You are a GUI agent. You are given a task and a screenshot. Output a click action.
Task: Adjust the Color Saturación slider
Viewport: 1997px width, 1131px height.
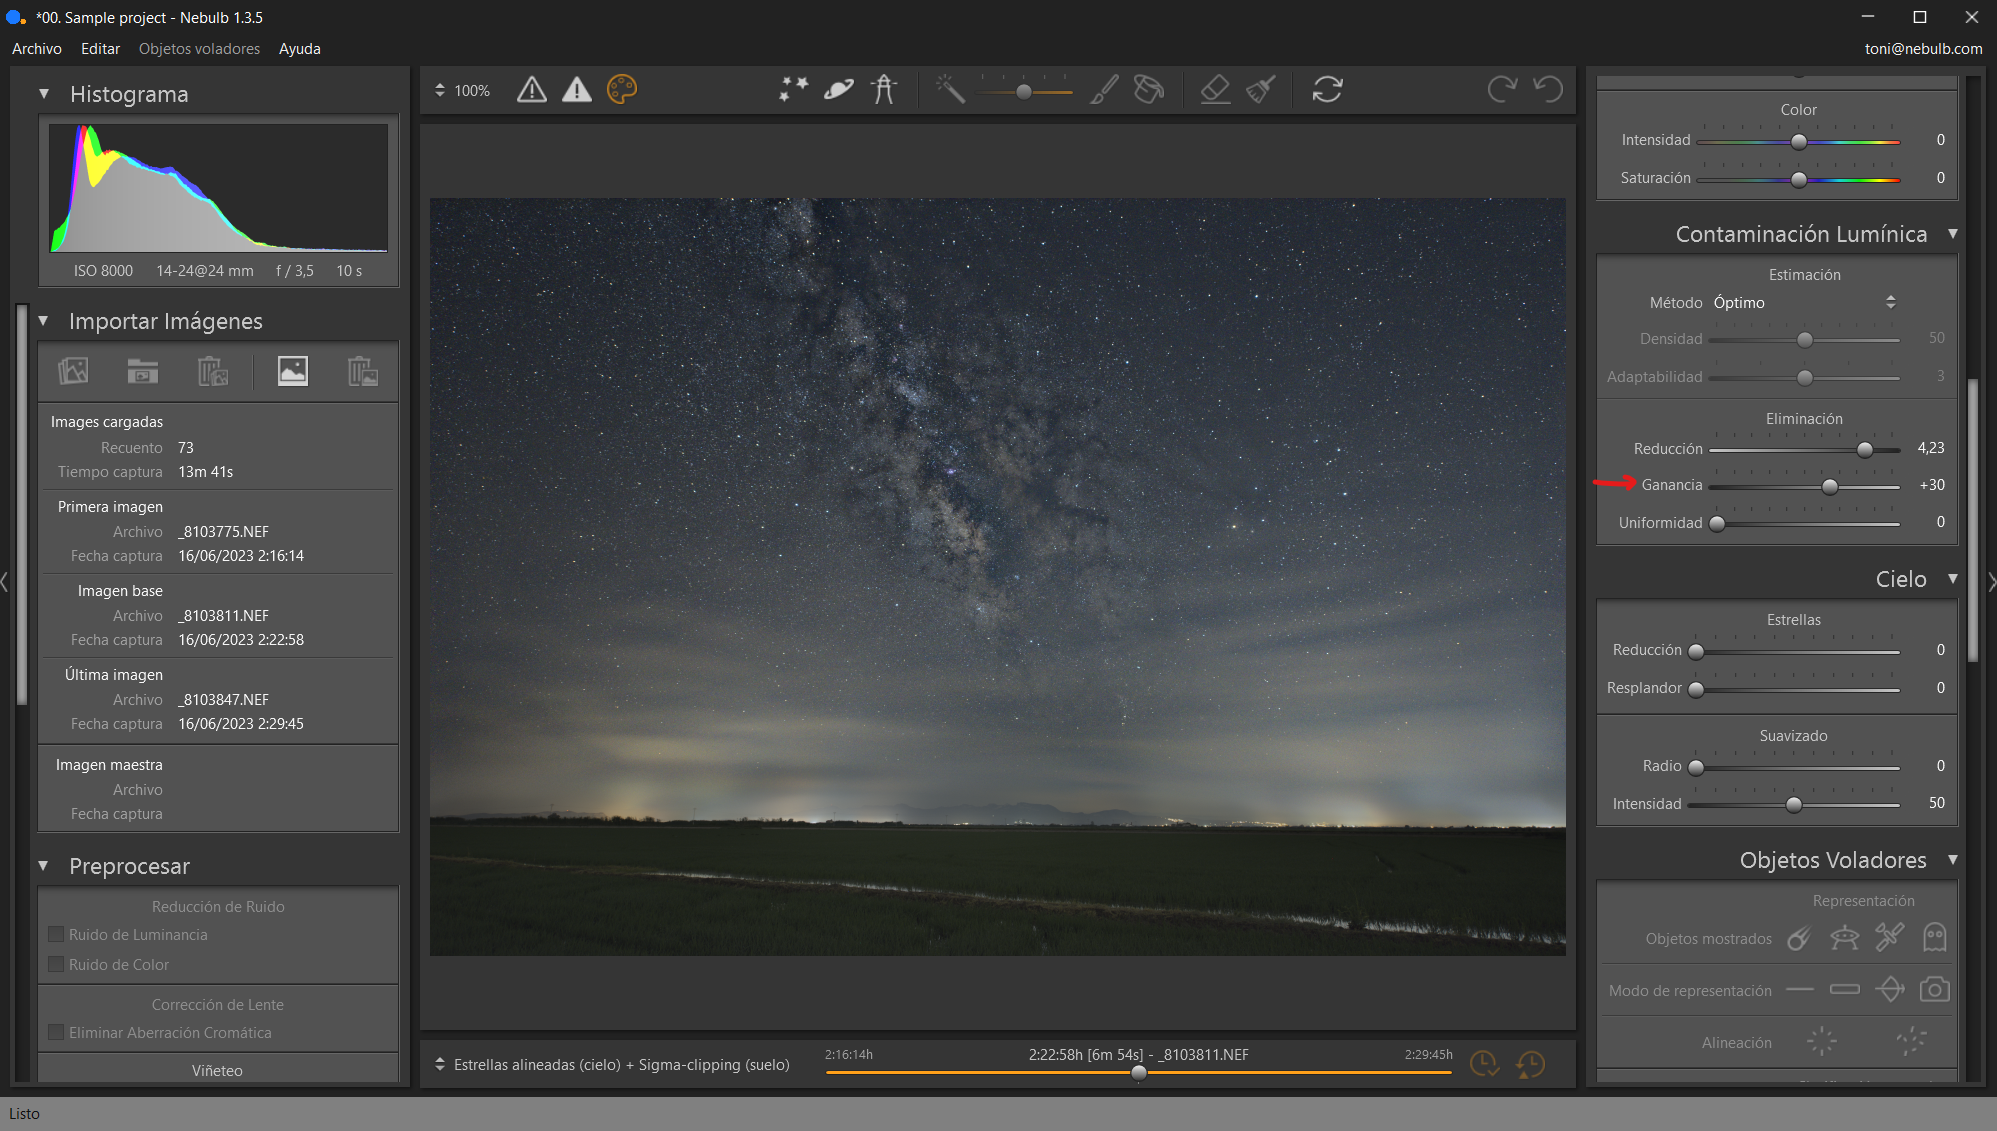coord(1799,180)
